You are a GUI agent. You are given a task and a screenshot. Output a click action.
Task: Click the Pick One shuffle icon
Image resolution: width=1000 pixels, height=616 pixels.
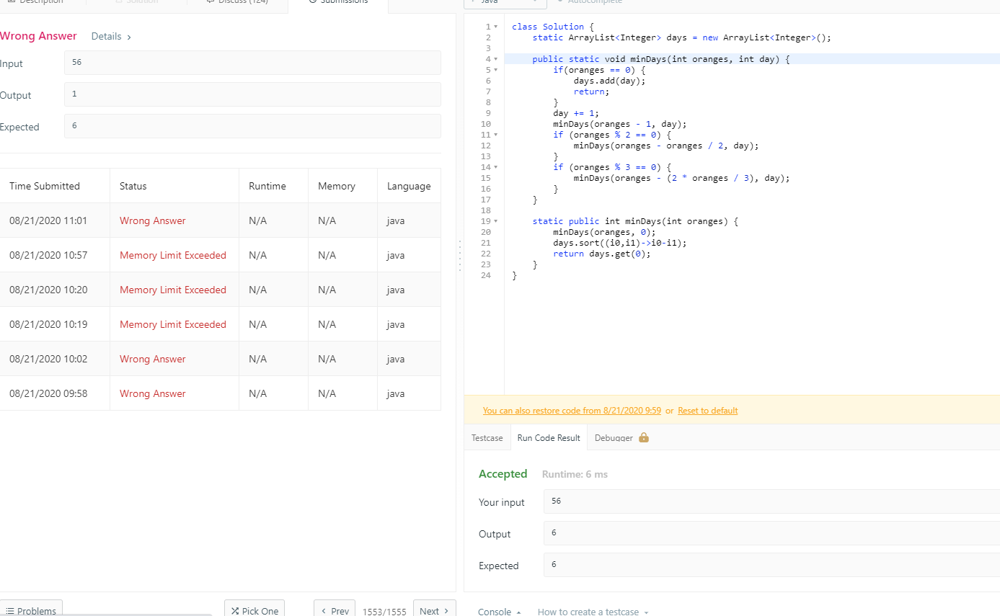point(235,611)
